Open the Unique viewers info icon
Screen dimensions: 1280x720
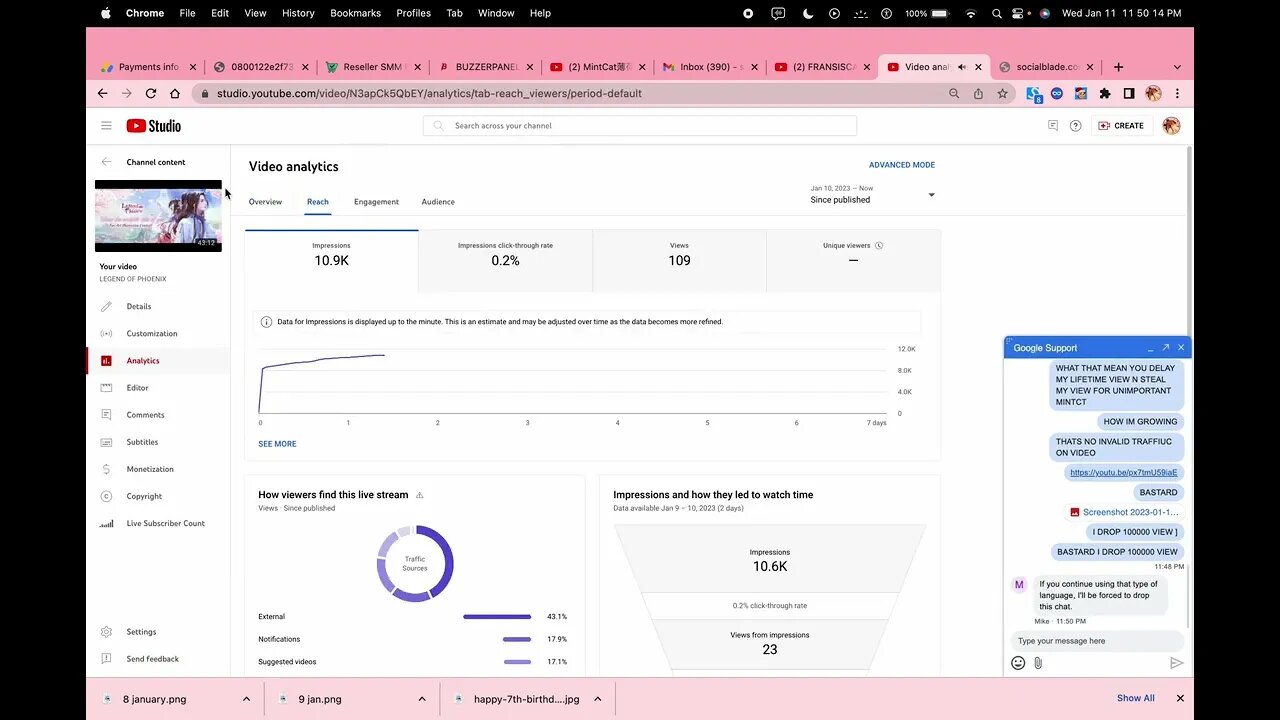pos(879,245)
